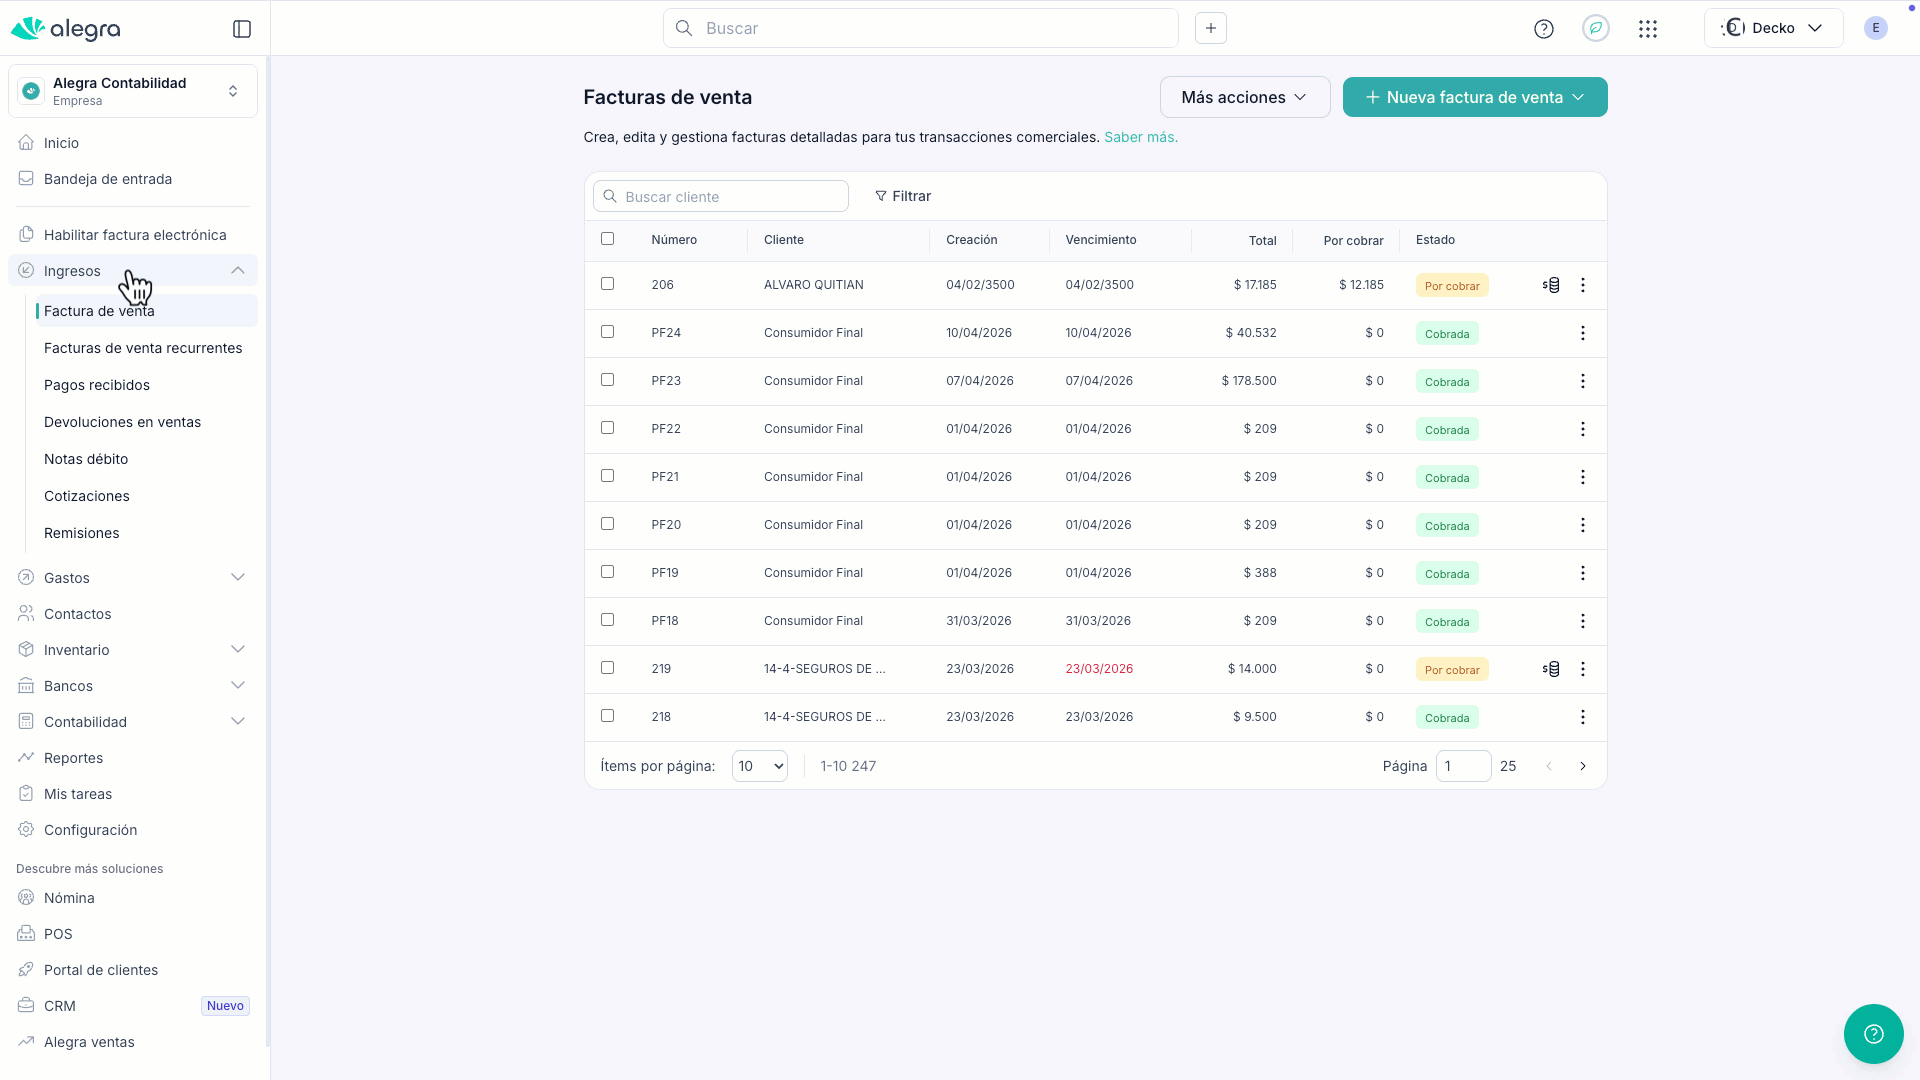Open the Más acciones dropdown

1244,97
